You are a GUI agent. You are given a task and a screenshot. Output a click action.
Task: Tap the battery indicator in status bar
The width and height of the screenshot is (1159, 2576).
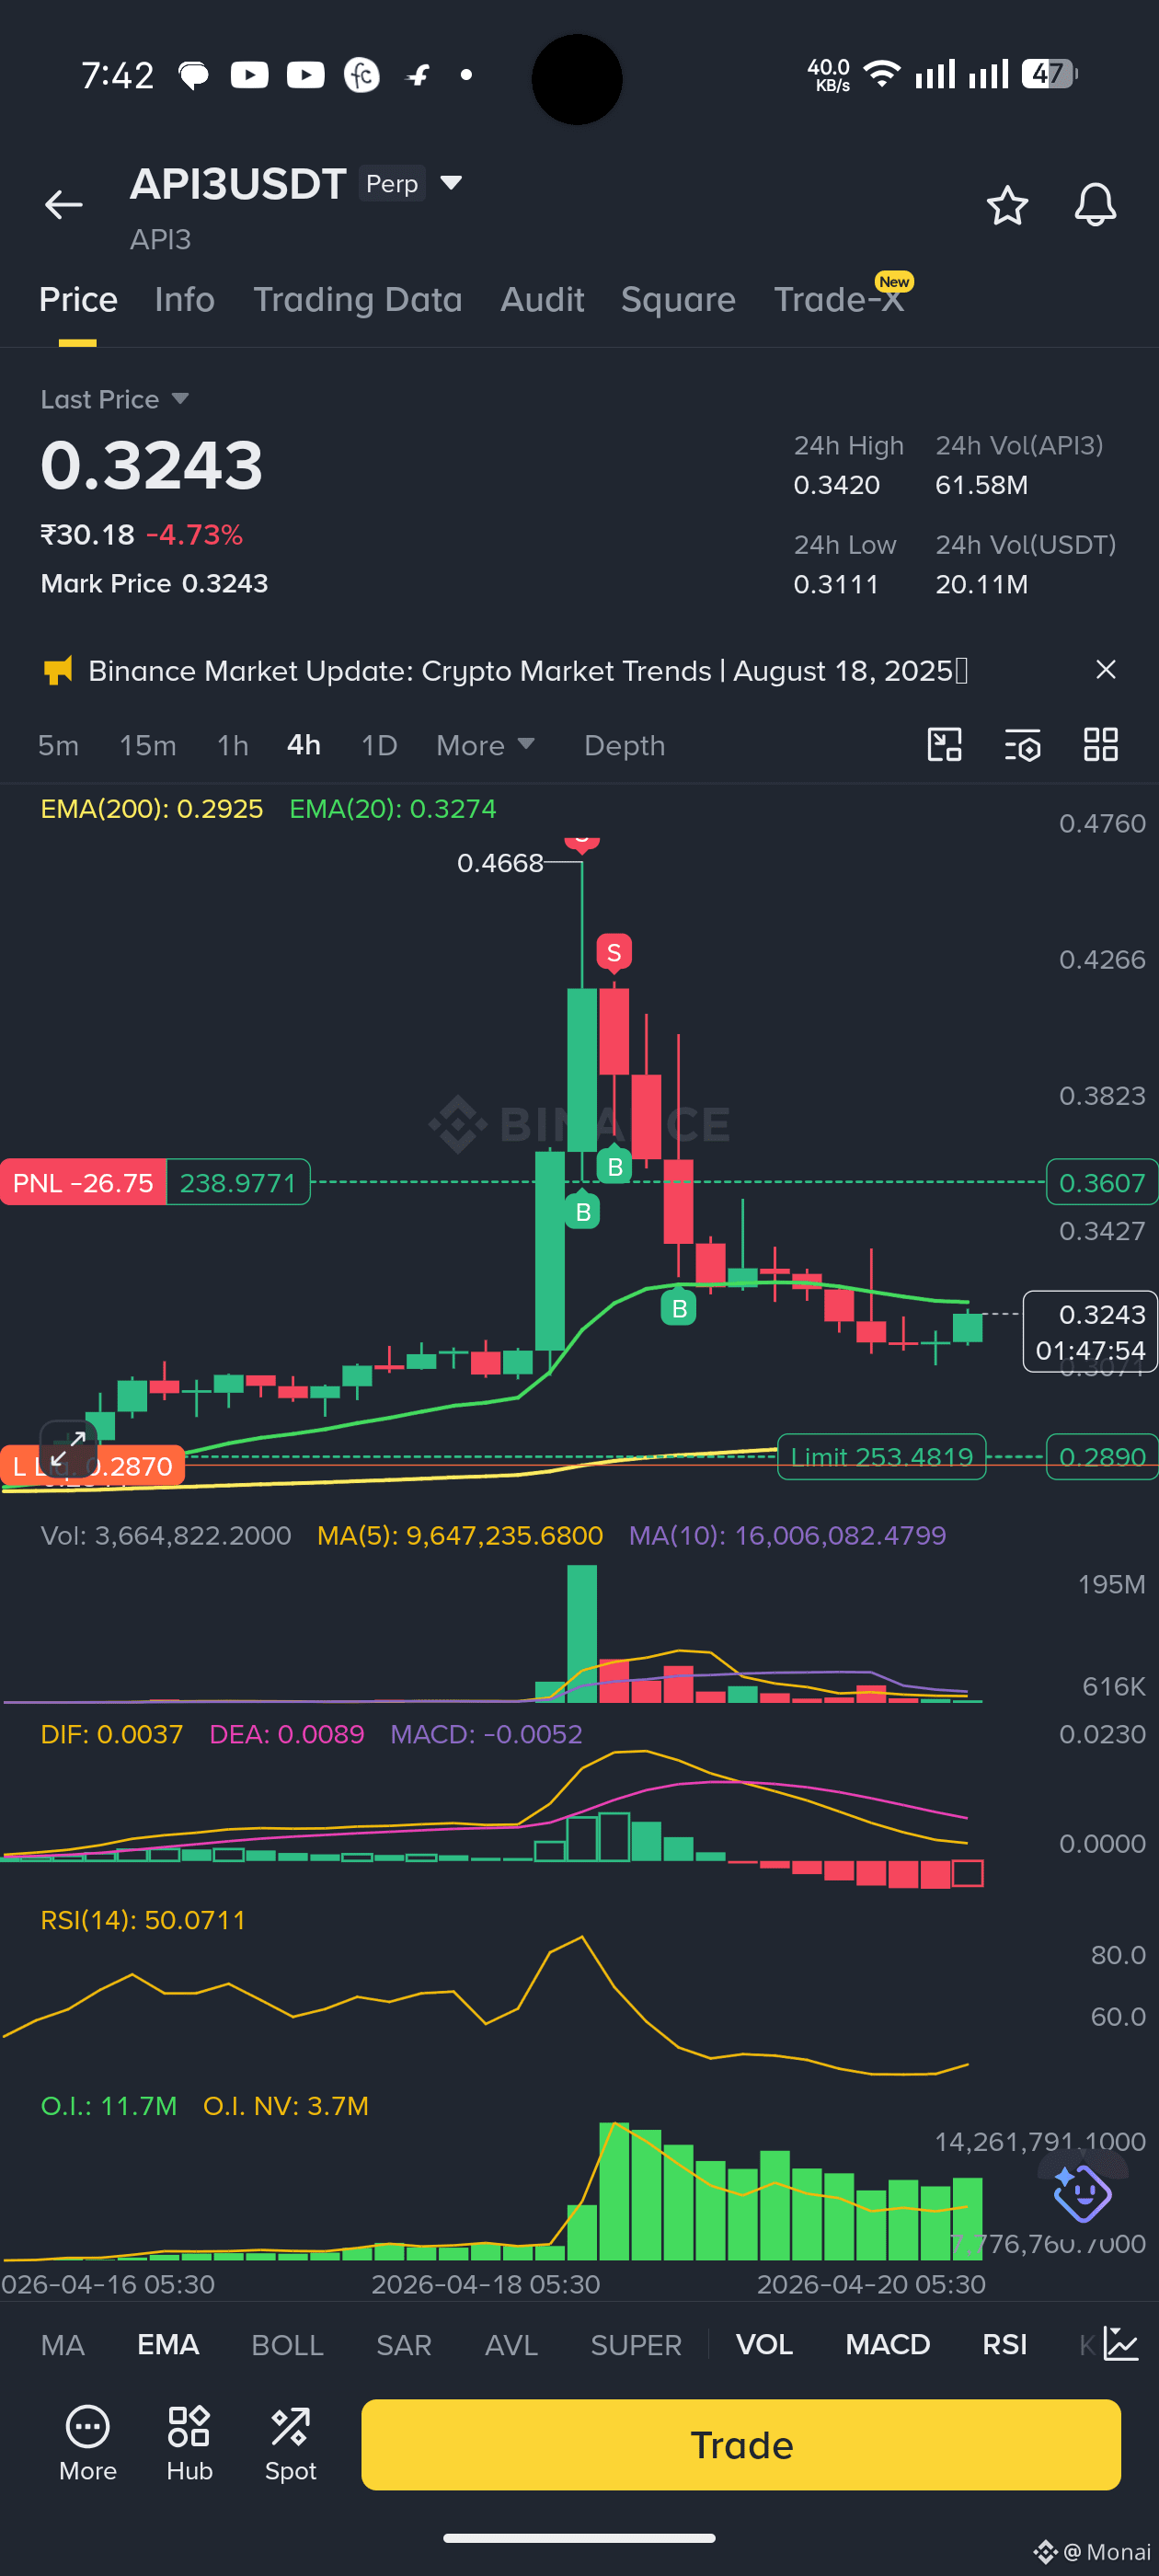point(1049,74)
